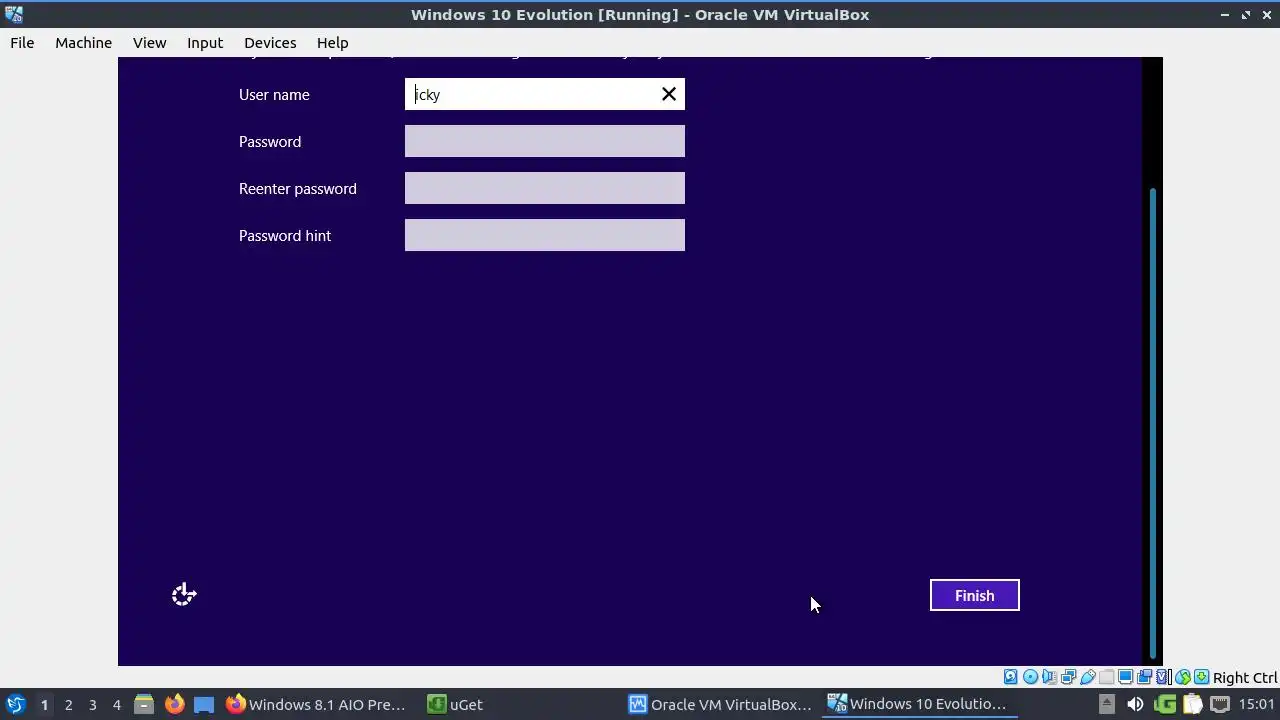Focus the Reenter password field

coord(545,188)
